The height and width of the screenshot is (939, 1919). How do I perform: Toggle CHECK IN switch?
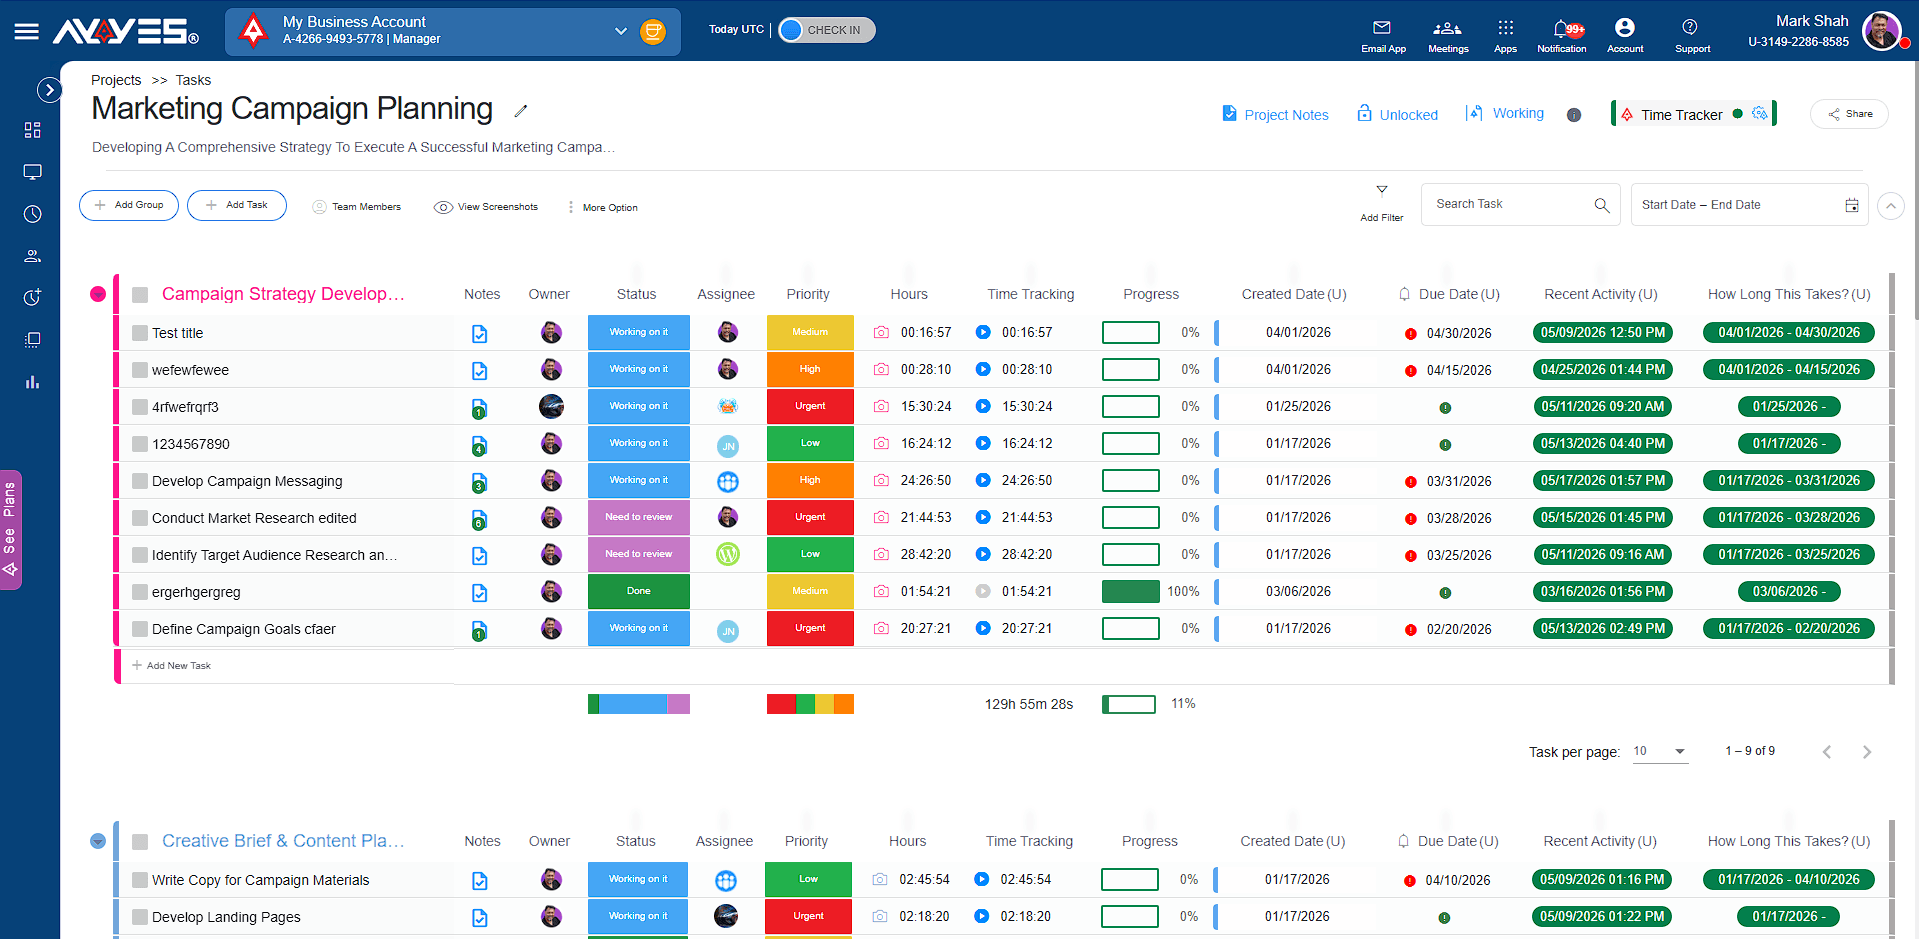tap(826, 30)
